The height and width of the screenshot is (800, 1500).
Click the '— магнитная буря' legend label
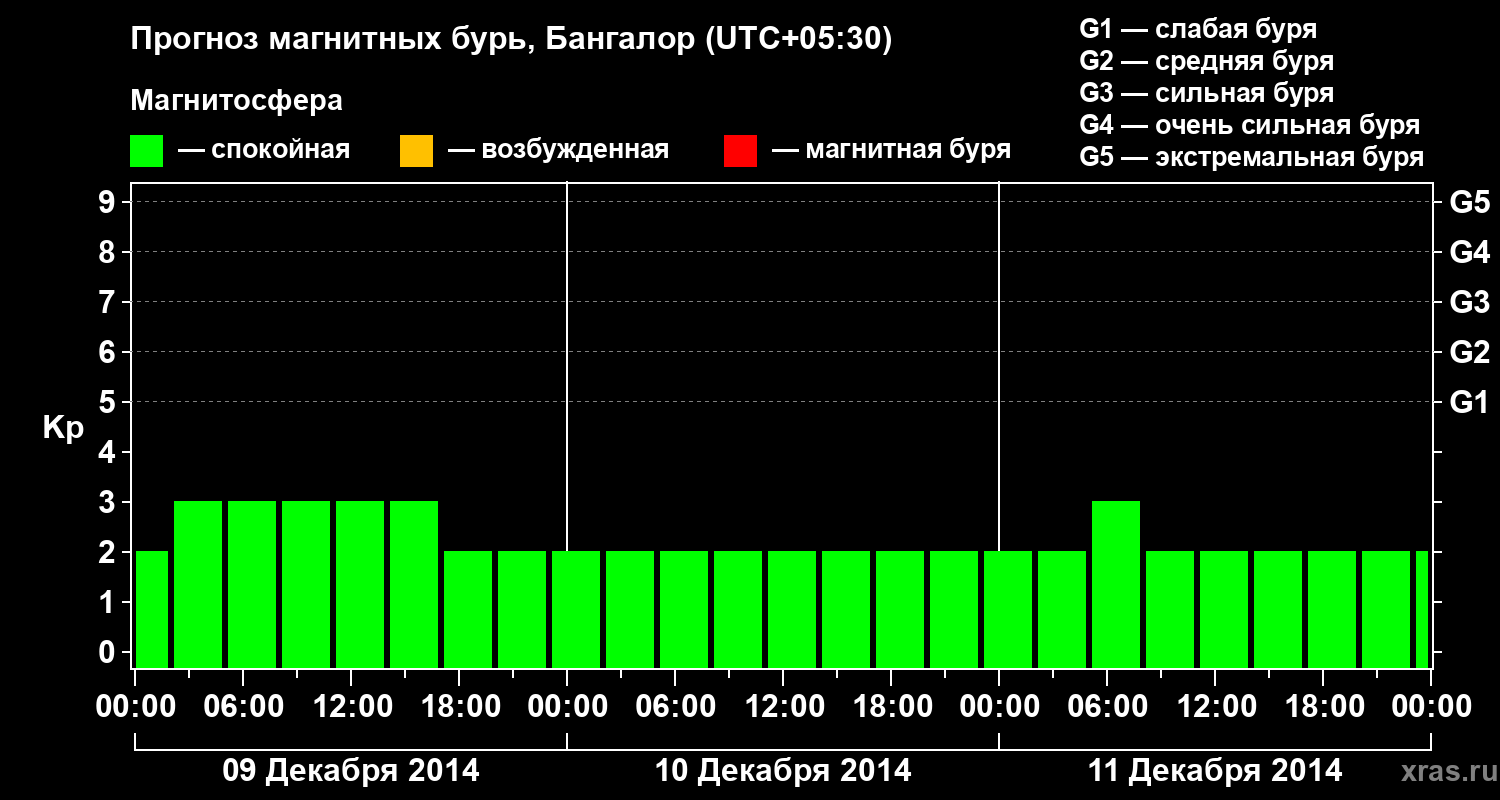891,150
